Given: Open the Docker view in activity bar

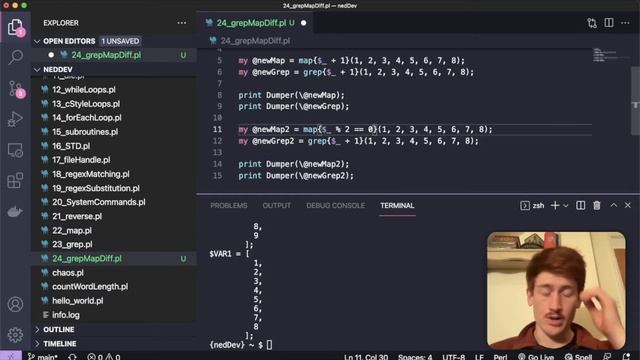Looking at the screenshot, I should point(16,211).
